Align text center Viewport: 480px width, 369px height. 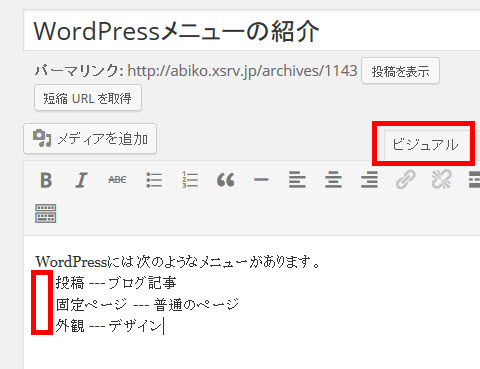333,180
